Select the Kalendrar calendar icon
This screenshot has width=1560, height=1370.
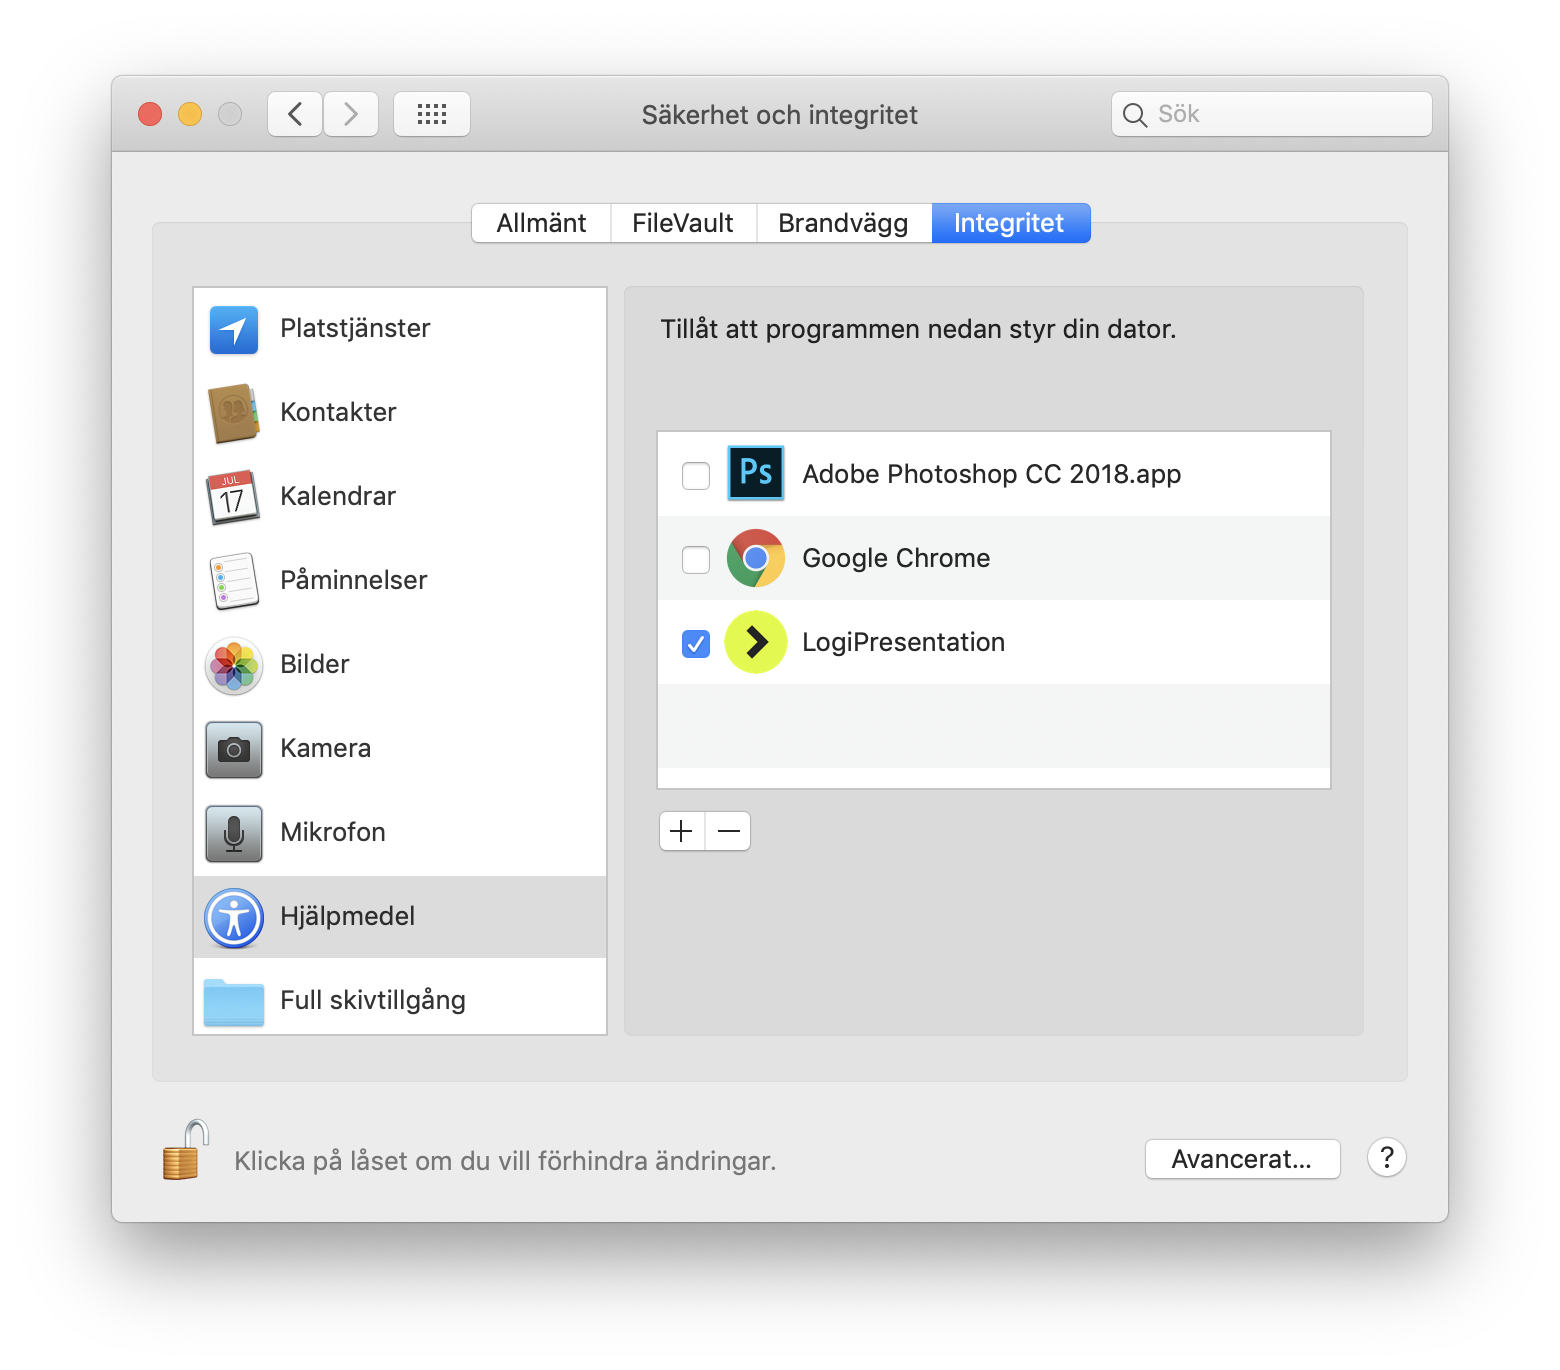[234, 497]
